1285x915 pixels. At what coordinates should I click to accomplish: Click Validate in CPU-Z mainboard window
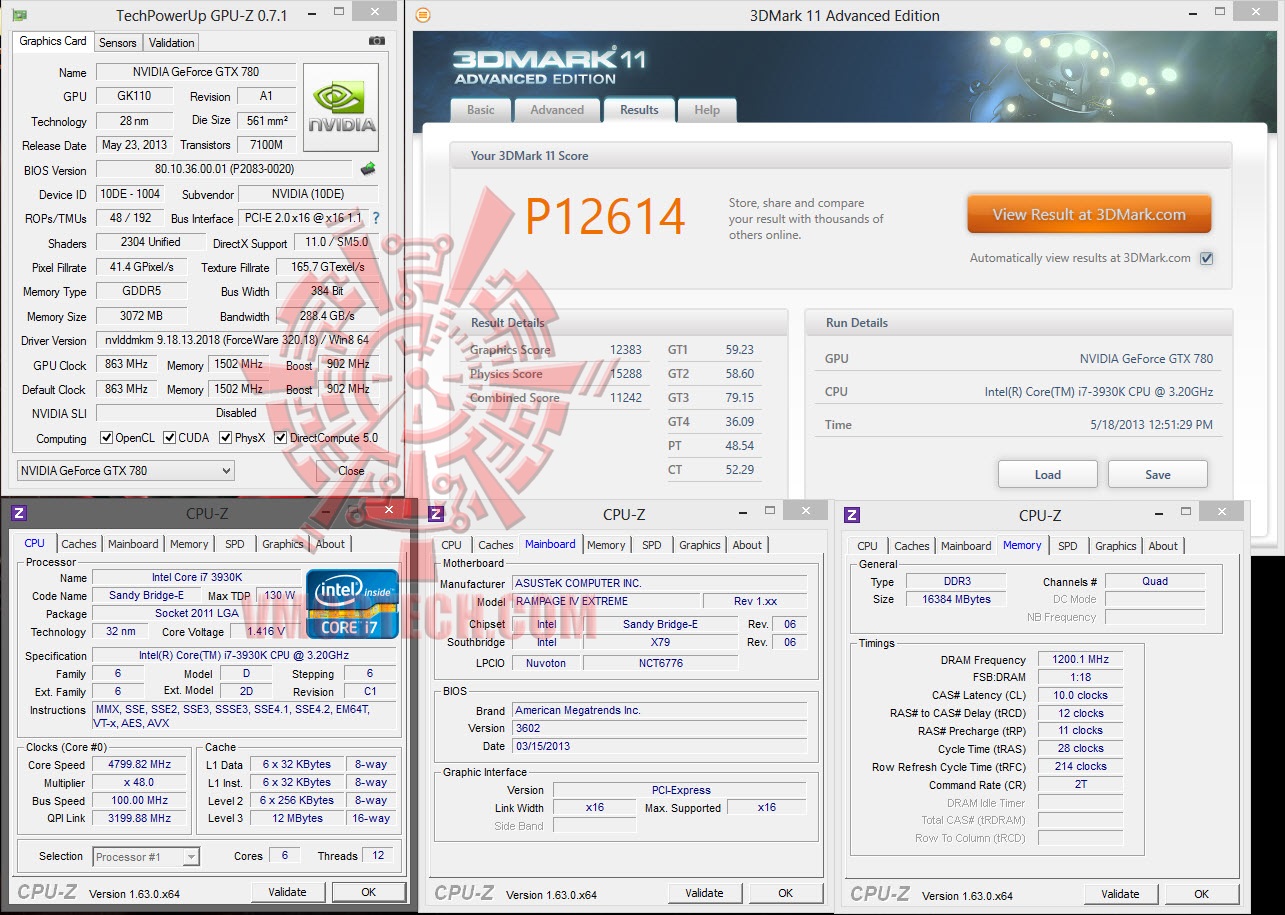(705, 893)
